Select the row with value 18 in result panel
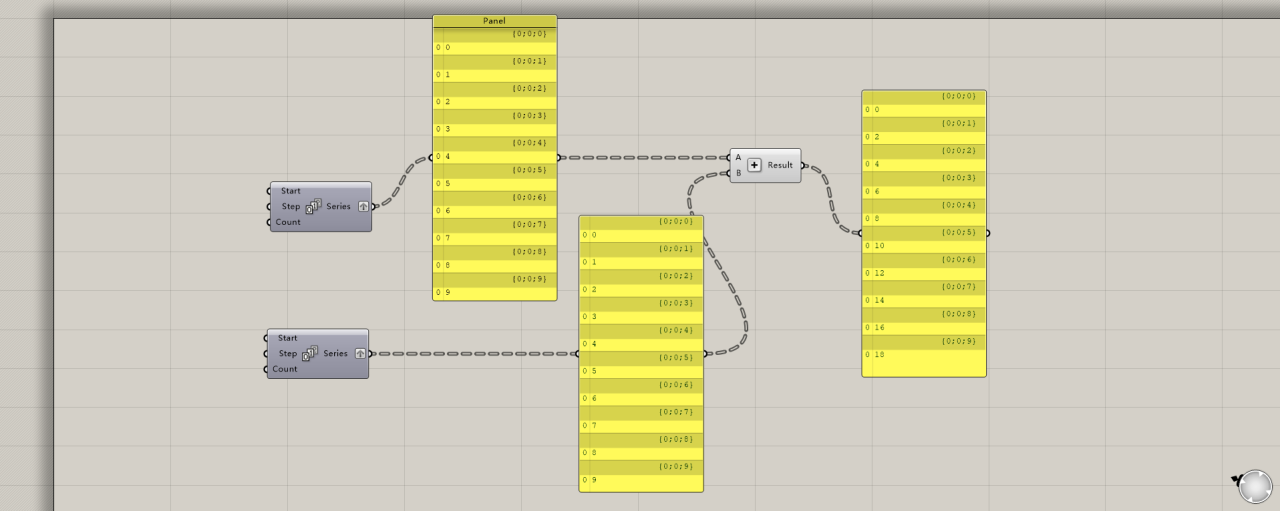Screen dimensions: 1280x511 [x=924, y=355]
